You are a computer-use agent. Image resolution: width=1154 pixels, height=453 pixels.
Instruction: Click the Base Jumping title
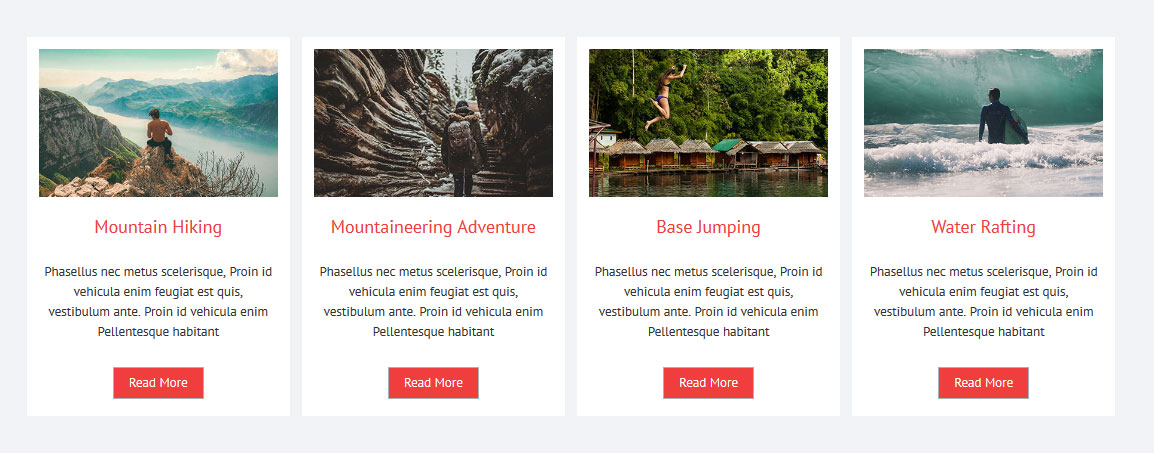(708, 227)
